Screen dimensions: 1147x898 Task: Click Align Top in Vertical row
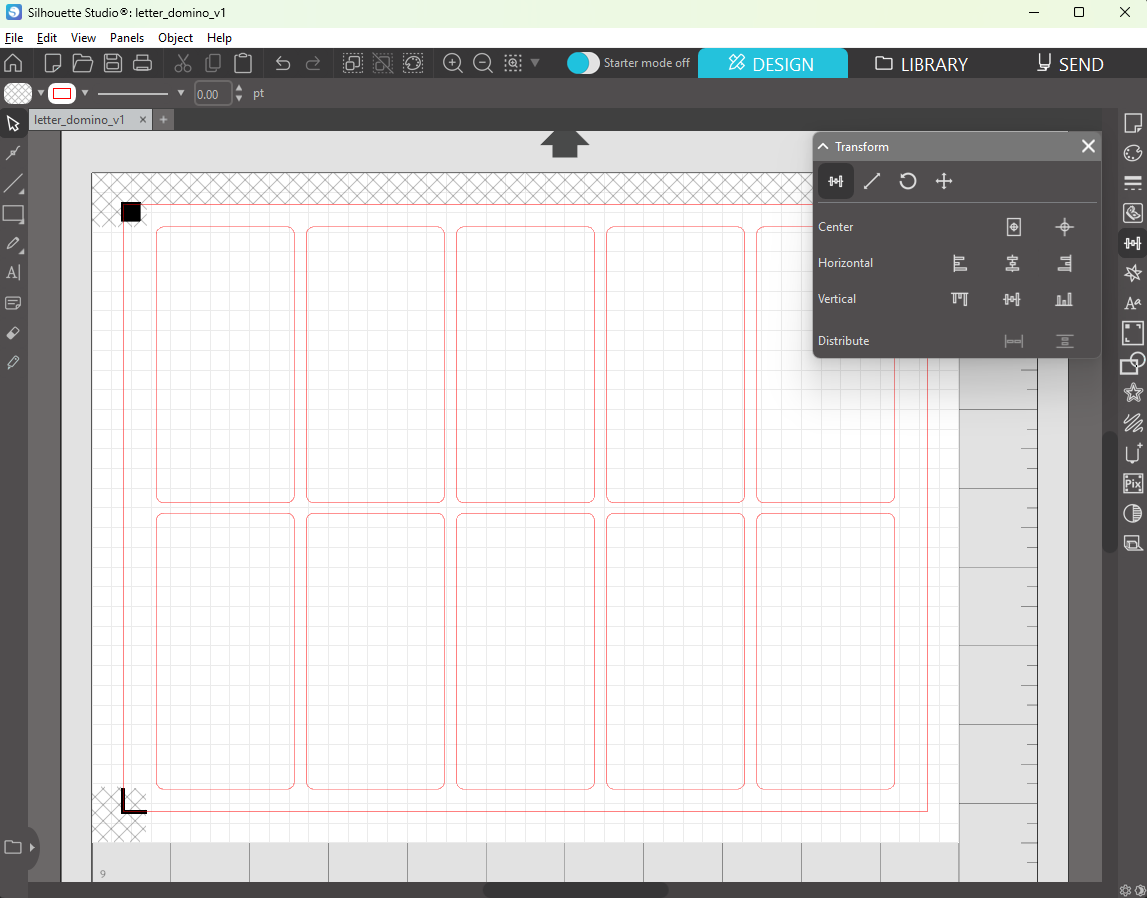[x=960, y=298]
